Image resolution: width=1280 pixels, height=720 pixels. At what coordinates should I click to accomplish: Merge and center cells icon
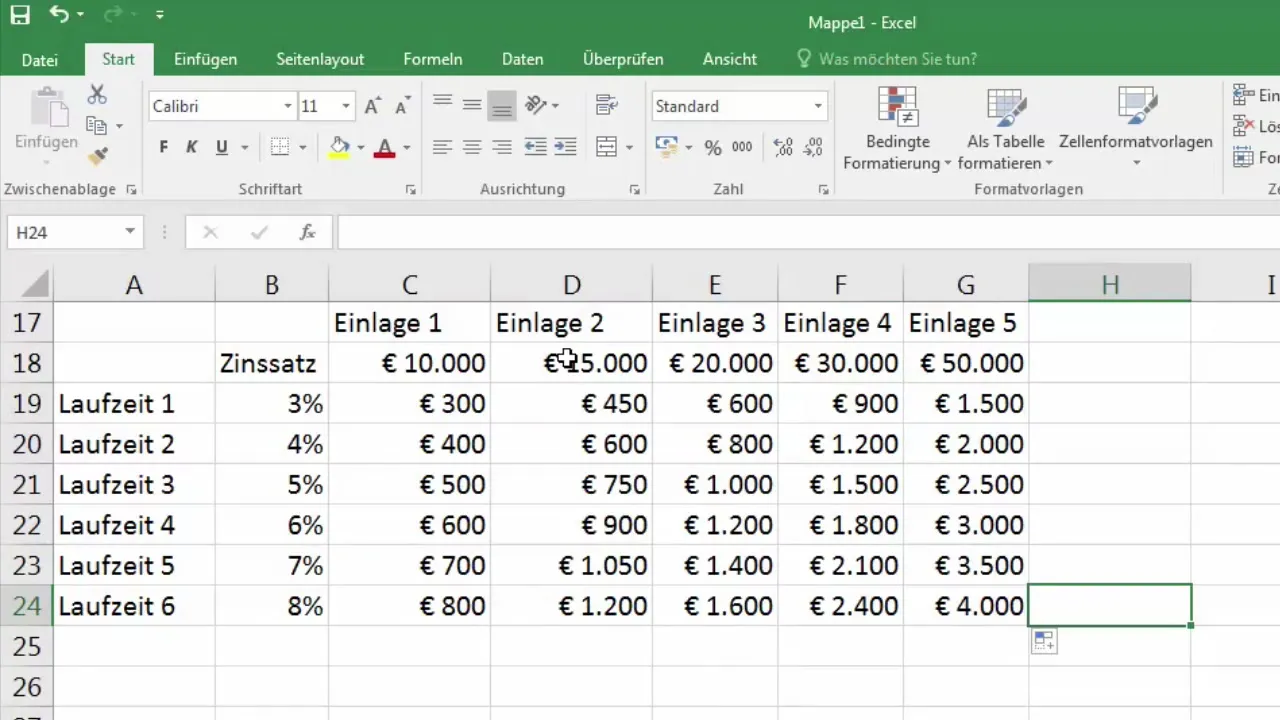[606, 148]
